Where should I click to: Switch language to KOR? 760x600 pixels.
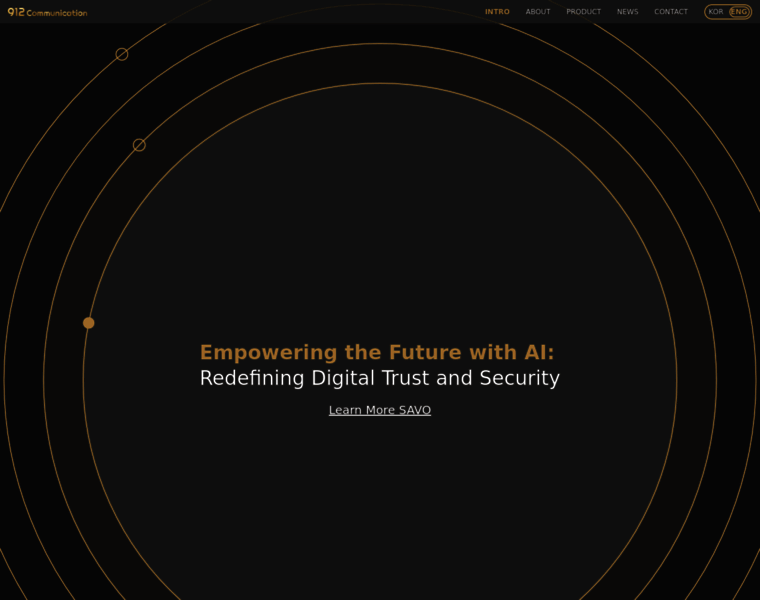(x=716, y=12)
